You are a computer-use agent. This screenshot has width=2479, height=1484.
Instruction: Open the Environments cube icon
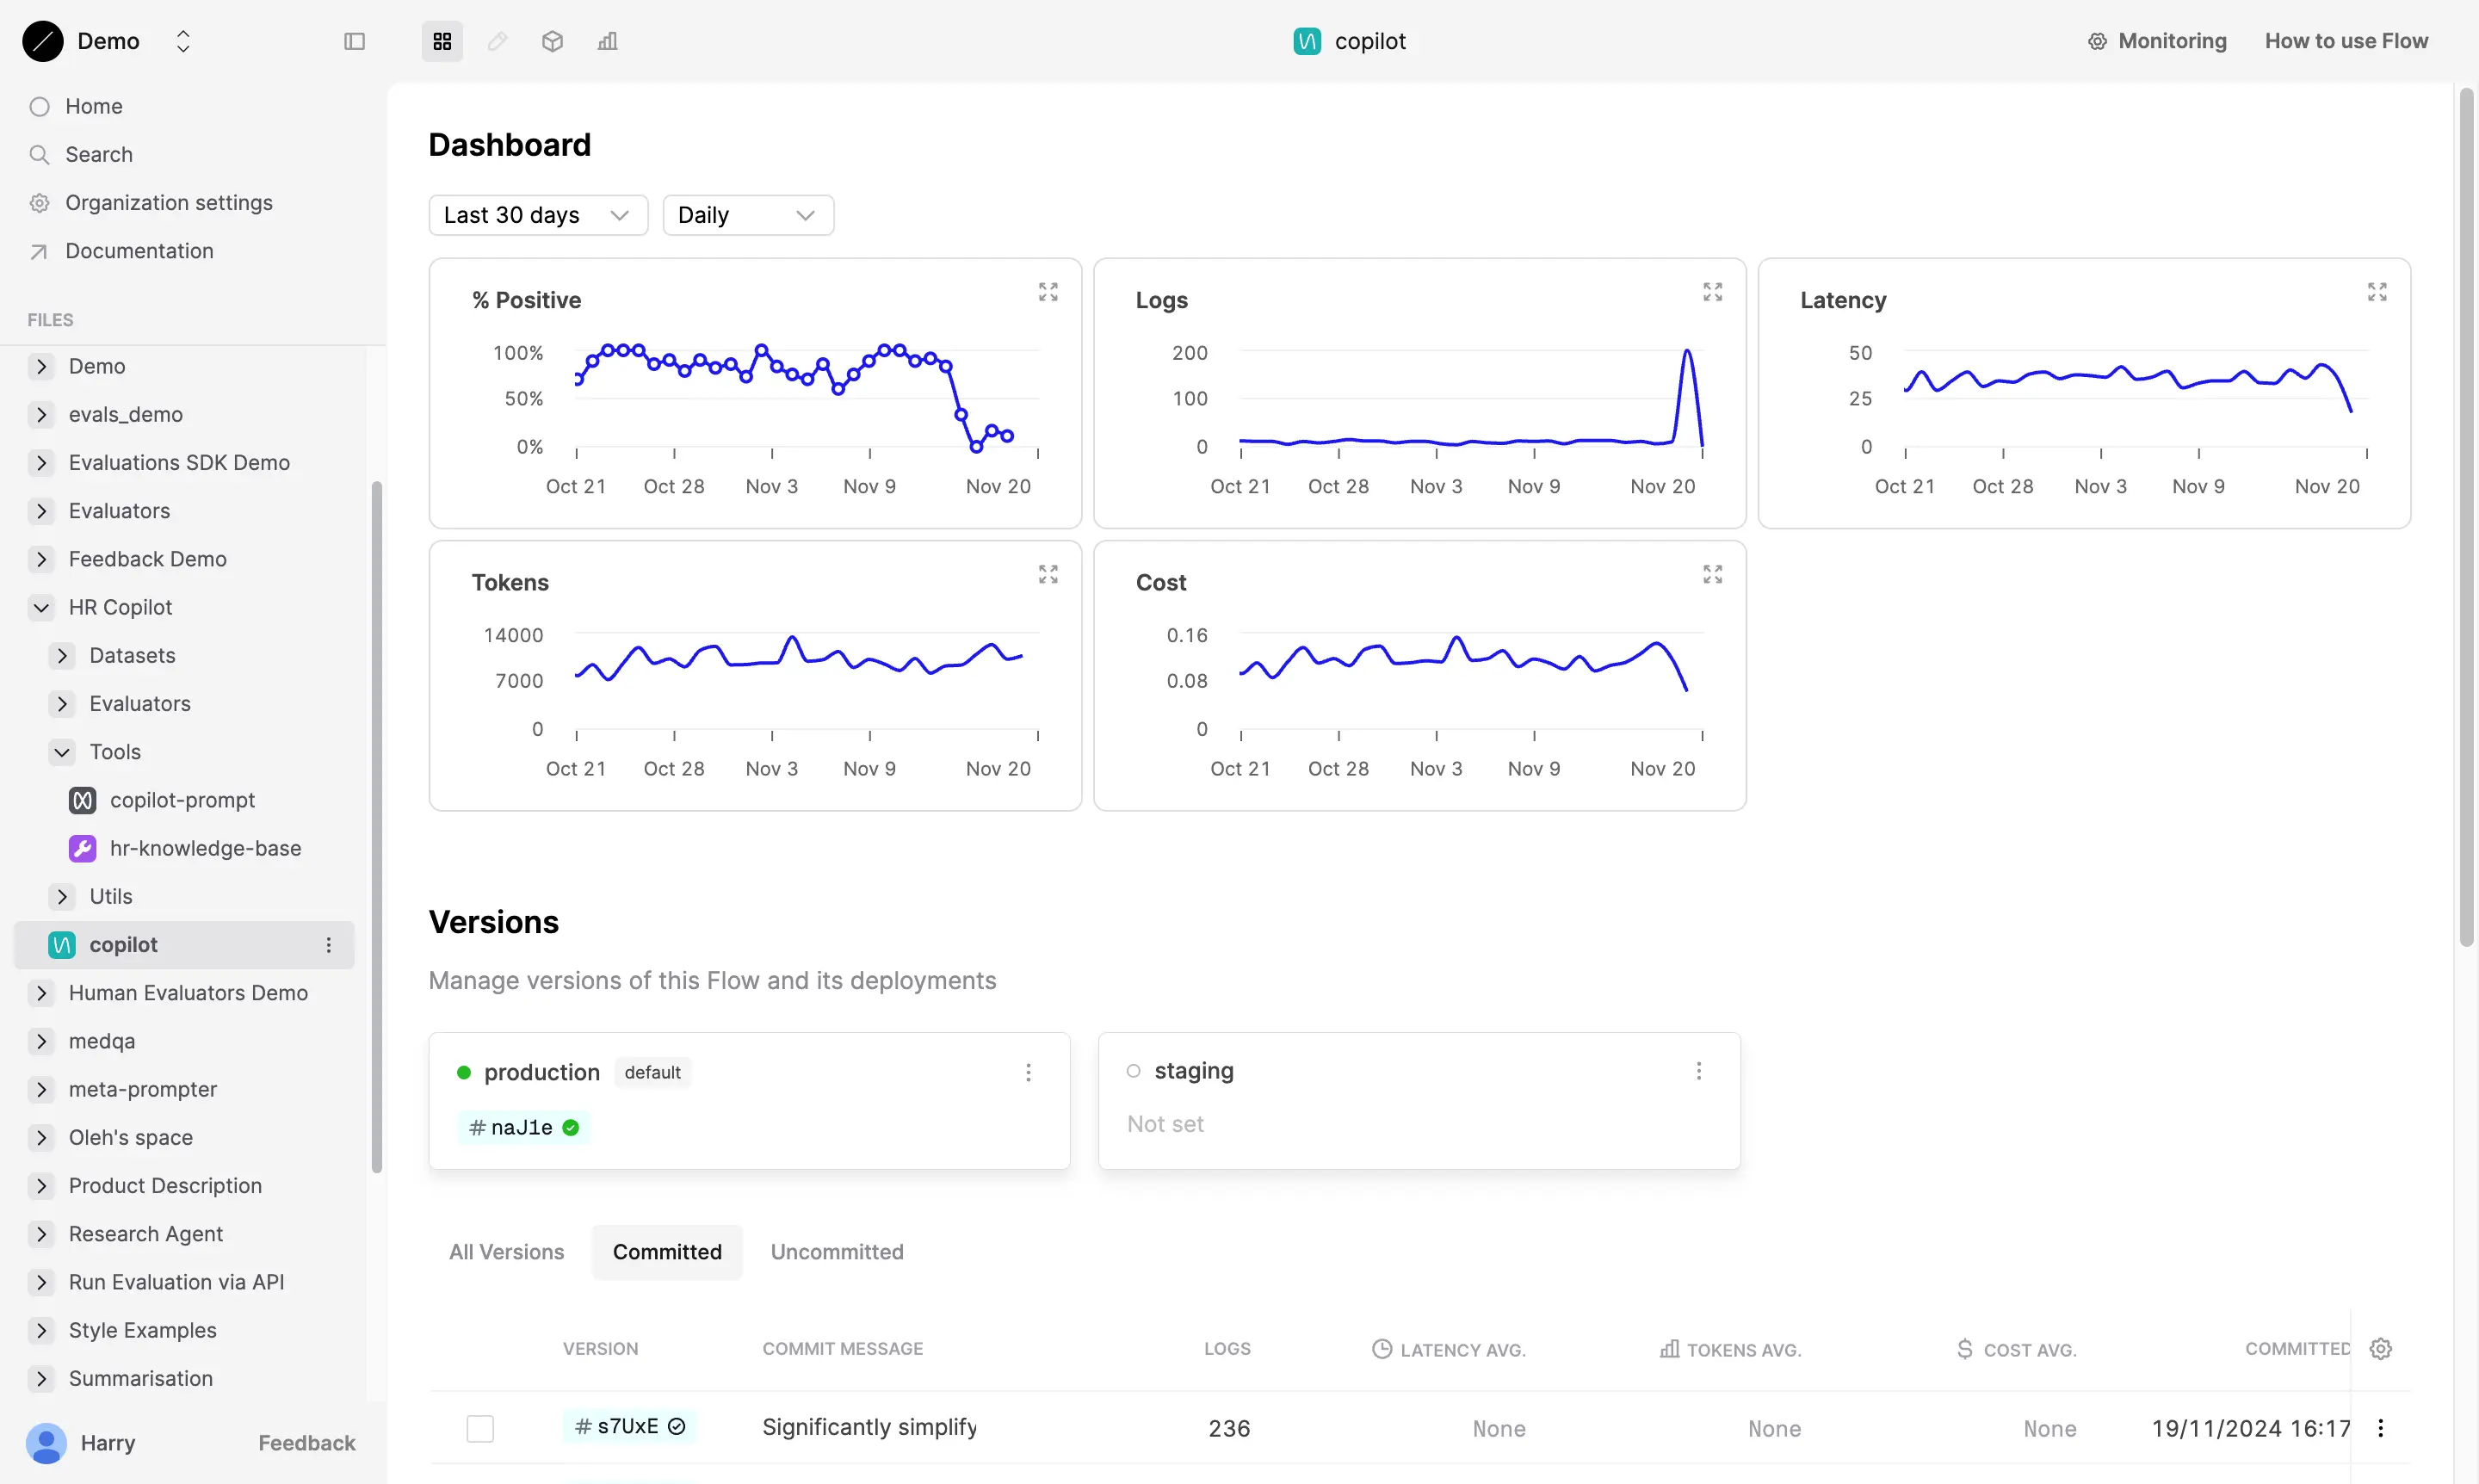552,41
